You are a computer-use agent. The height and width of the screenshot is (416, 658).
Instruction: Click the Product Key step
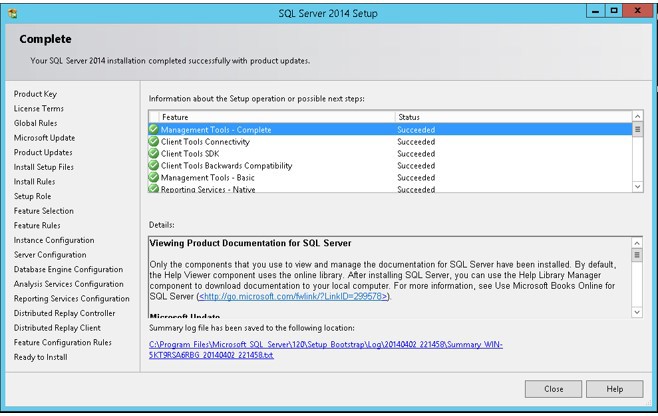click(x=35, y=94)
